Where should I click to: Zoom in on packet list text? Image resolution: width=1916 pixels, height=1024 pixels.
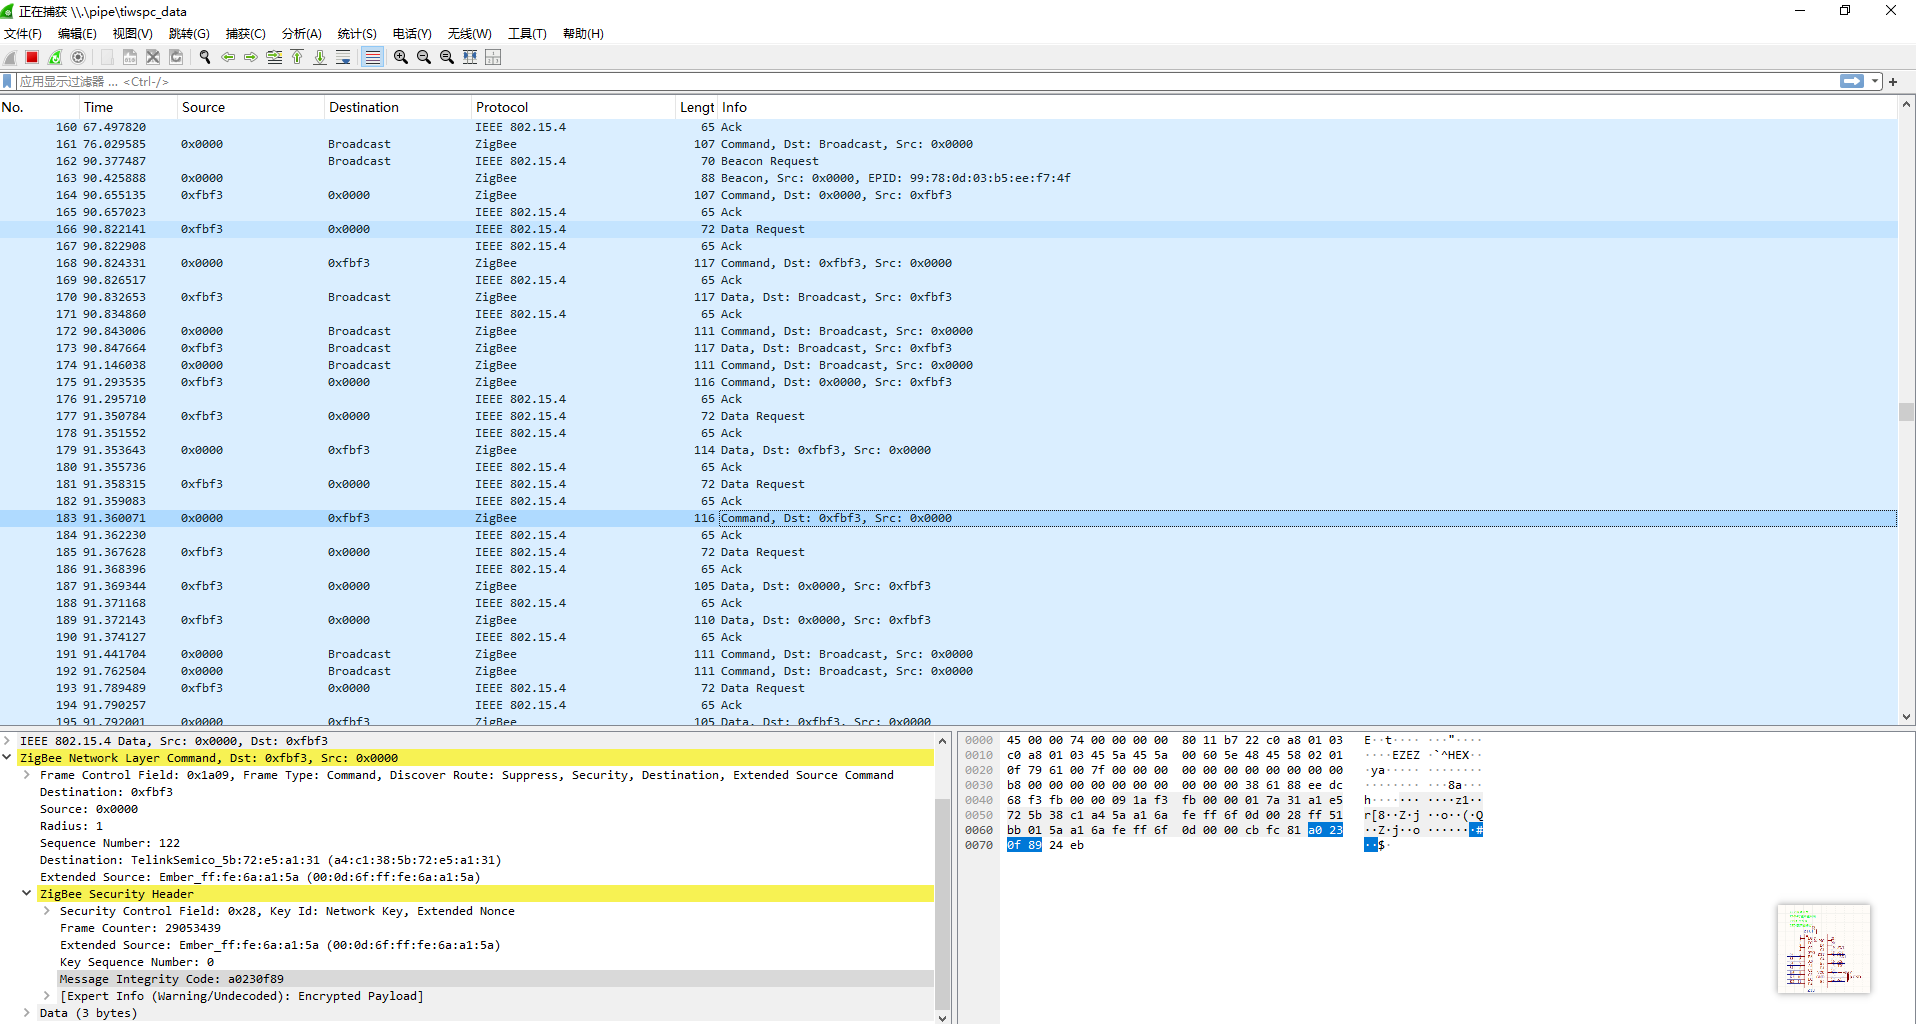coord(400,57)
